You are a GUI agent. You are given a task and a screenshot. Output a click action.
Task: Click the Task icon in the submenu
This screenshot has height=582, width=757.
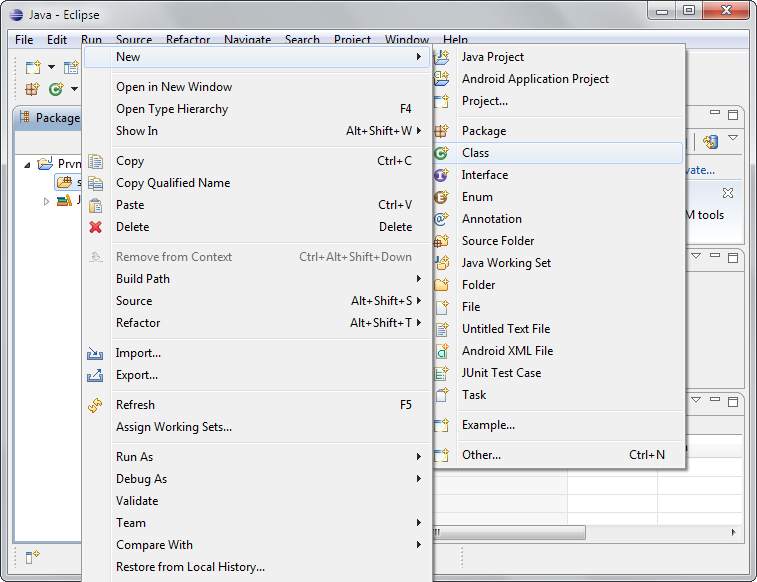point(442,395)
